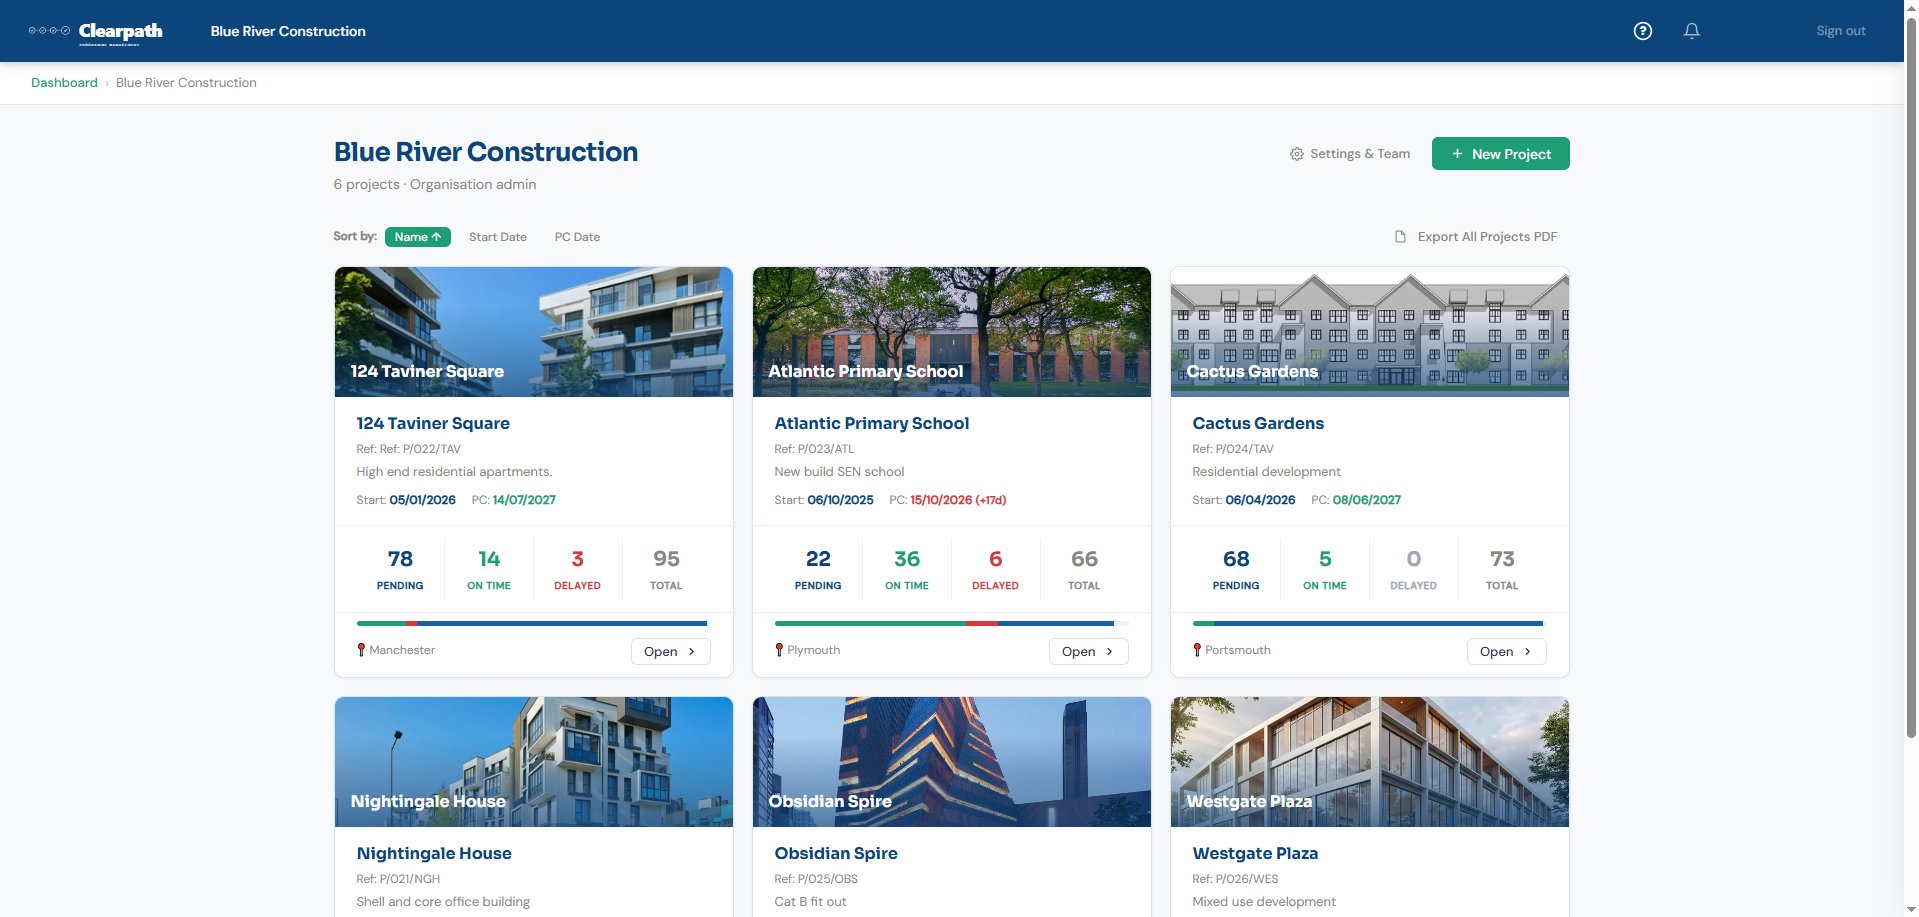Click Blue River Construction in the top bar
The width and height of the screenshot is (1919, 917).
click(x=288, y=31)
